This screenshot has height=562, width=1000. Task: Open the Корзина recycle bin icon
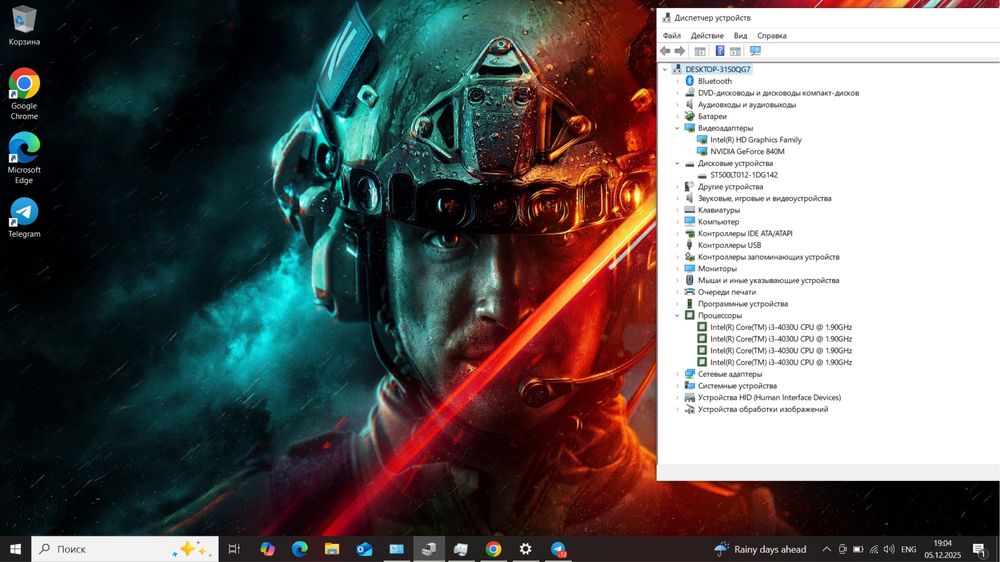point(24,26)
